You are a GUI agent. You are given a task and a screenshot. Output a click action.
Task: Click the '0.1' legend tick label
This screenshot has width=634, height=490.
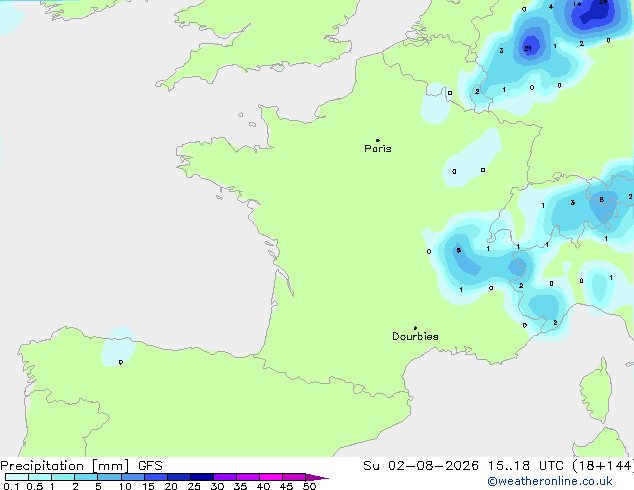click(11, 486)
